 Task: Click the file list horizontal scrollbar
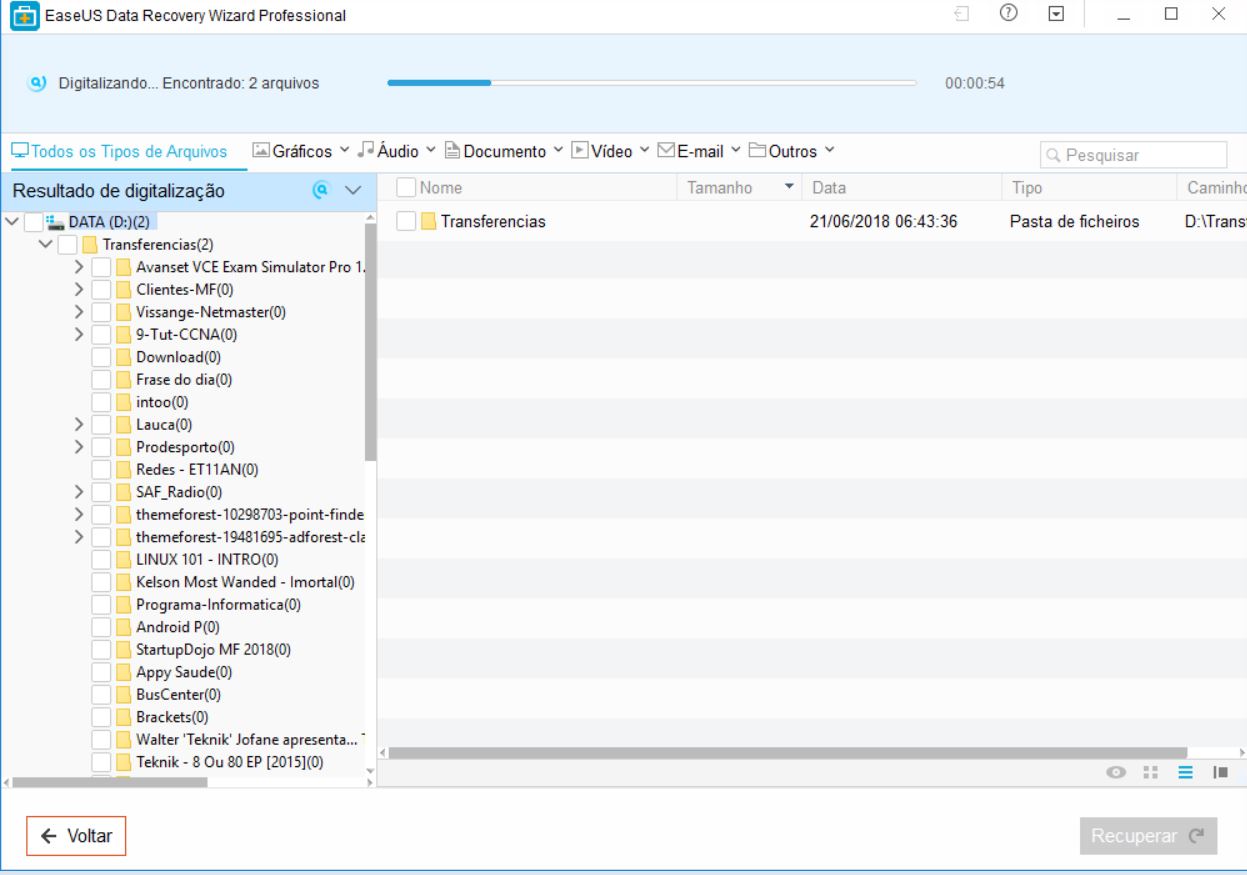pyautogui.click(x=788, y=752)
